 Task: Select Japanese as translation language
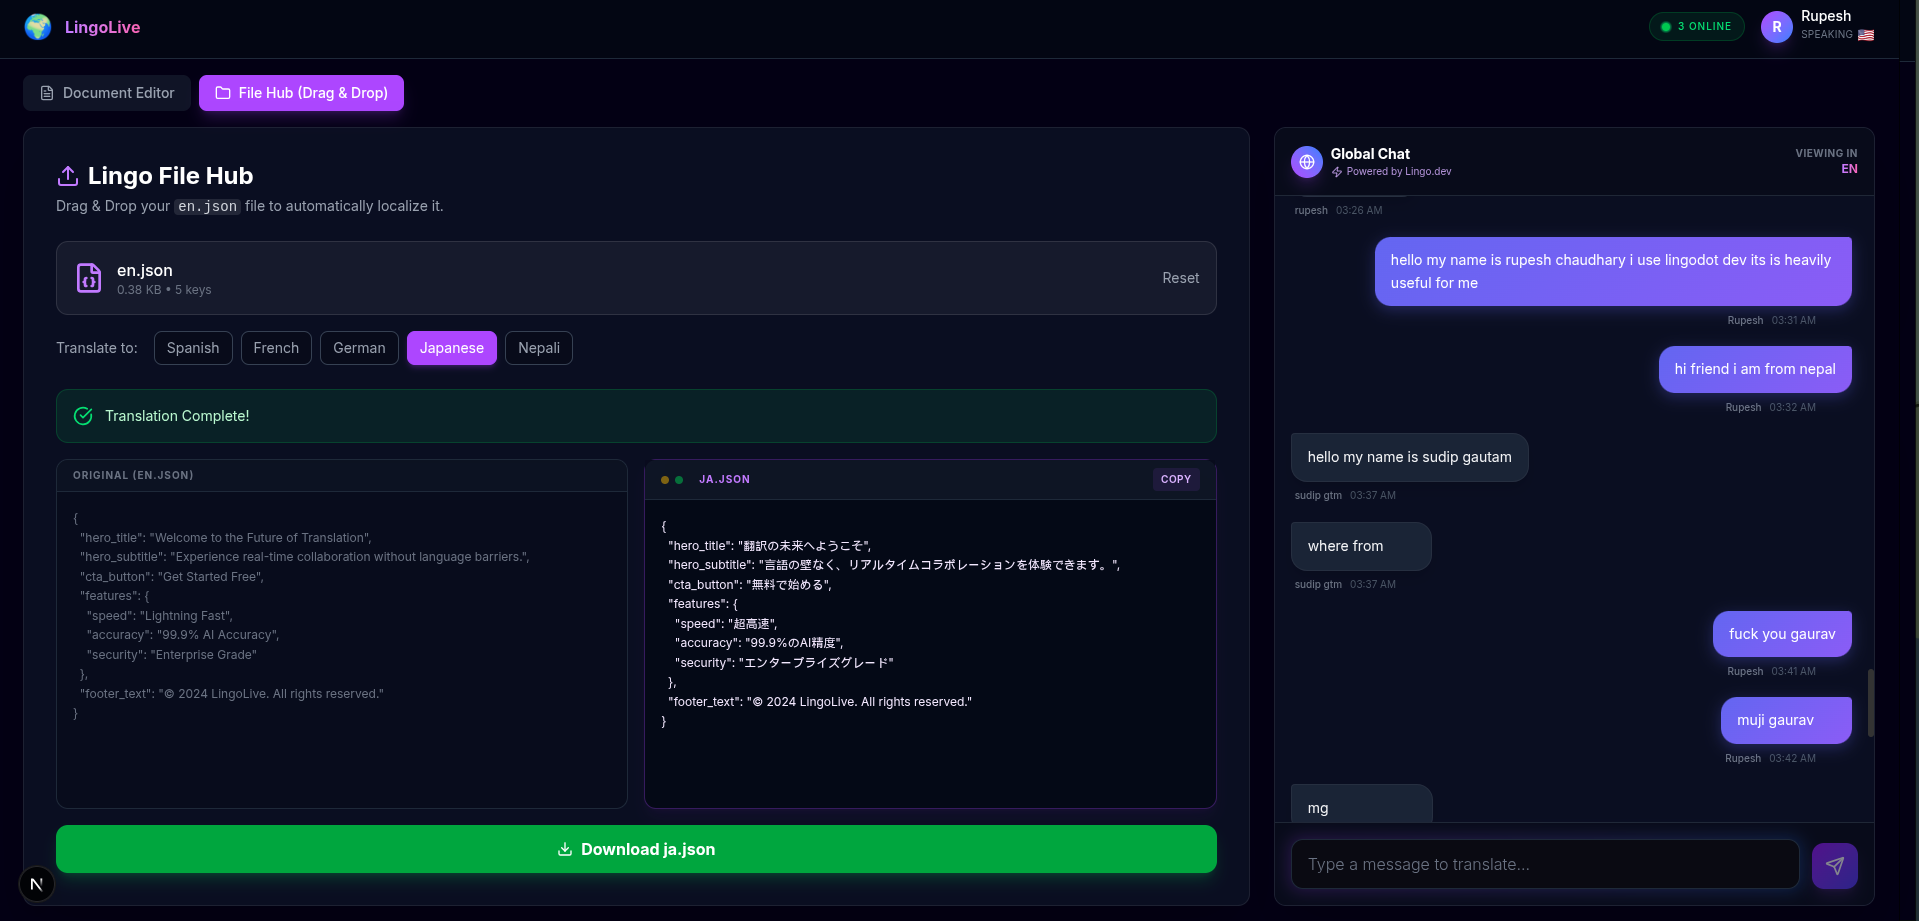coord(452,348)
